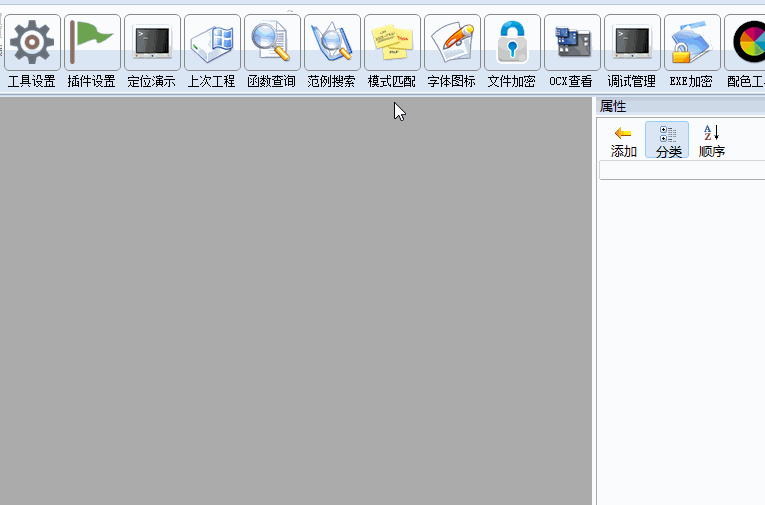The width and height of the screenshot is (765, 505).
Task: Open 模式匹配 sticky notes icon
Action: (x=392, y=42)
